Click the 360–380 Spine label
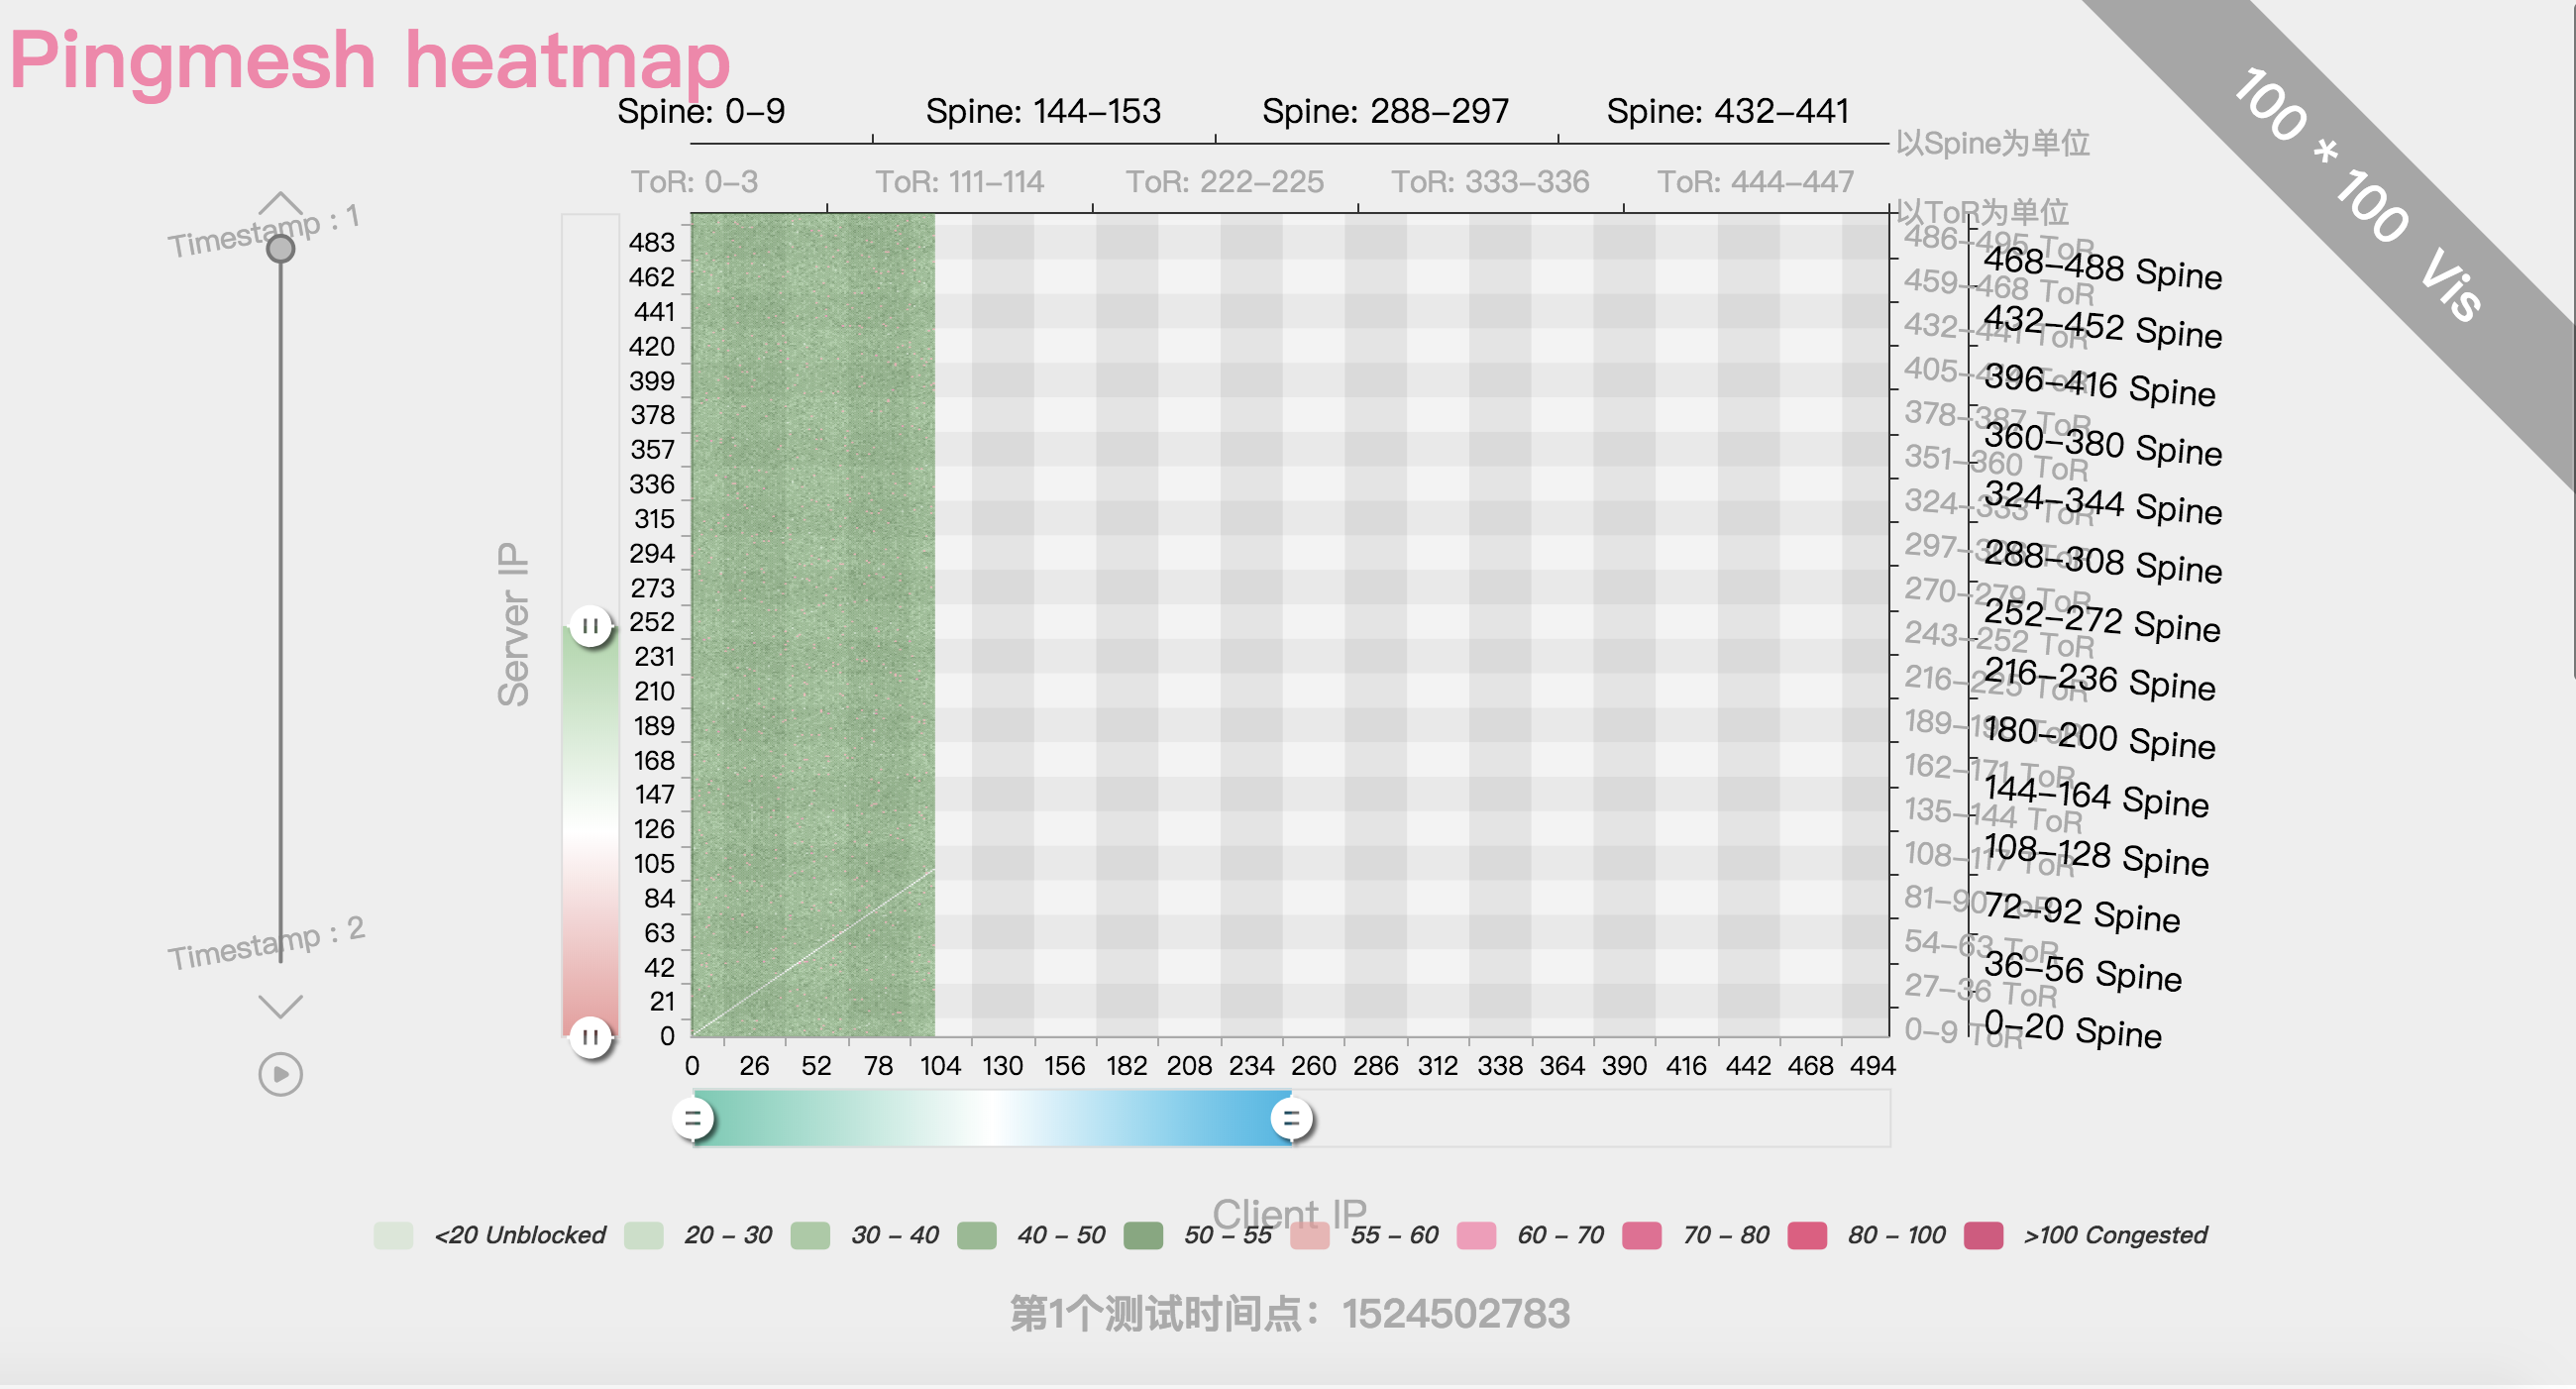 point(2103,444)
